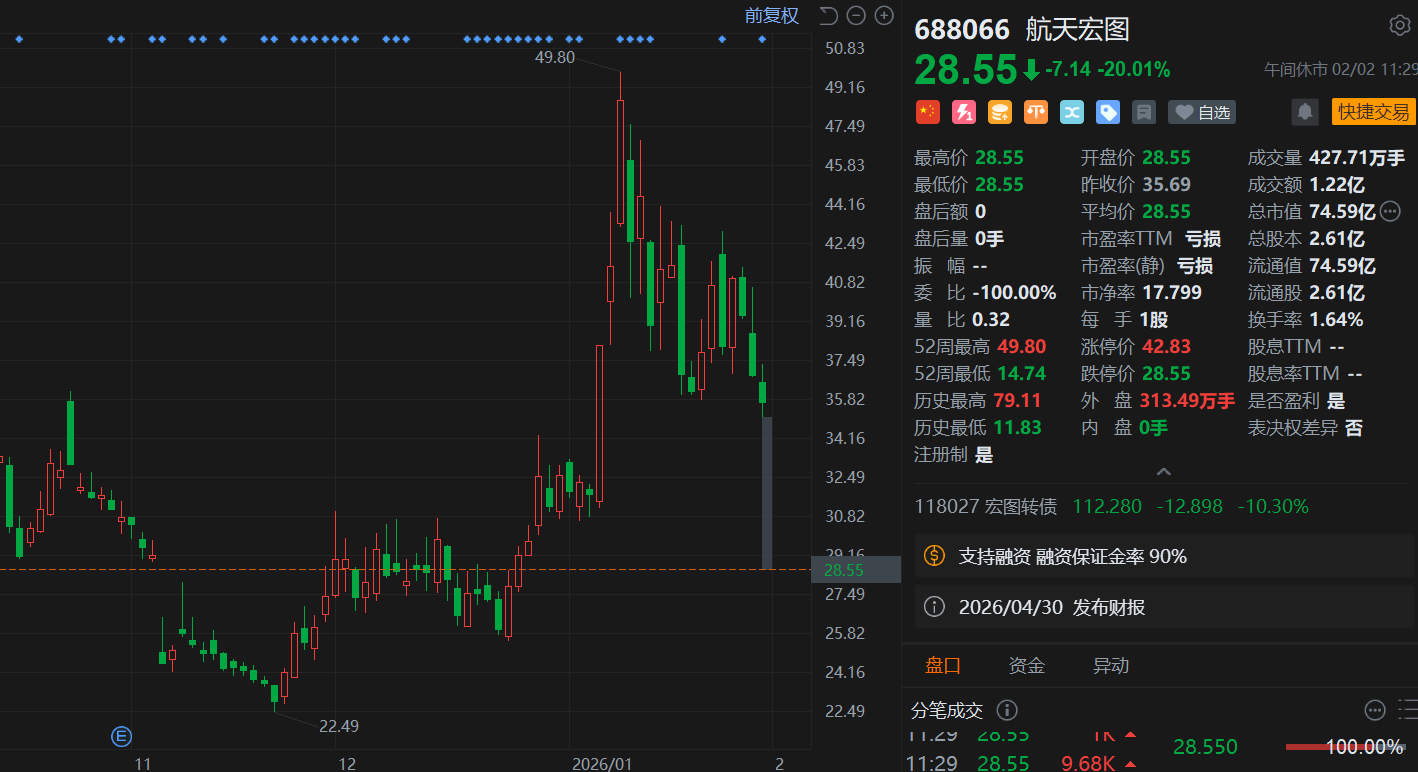
Task: Open 快捷交易 quick trade
Action: 1374,112
